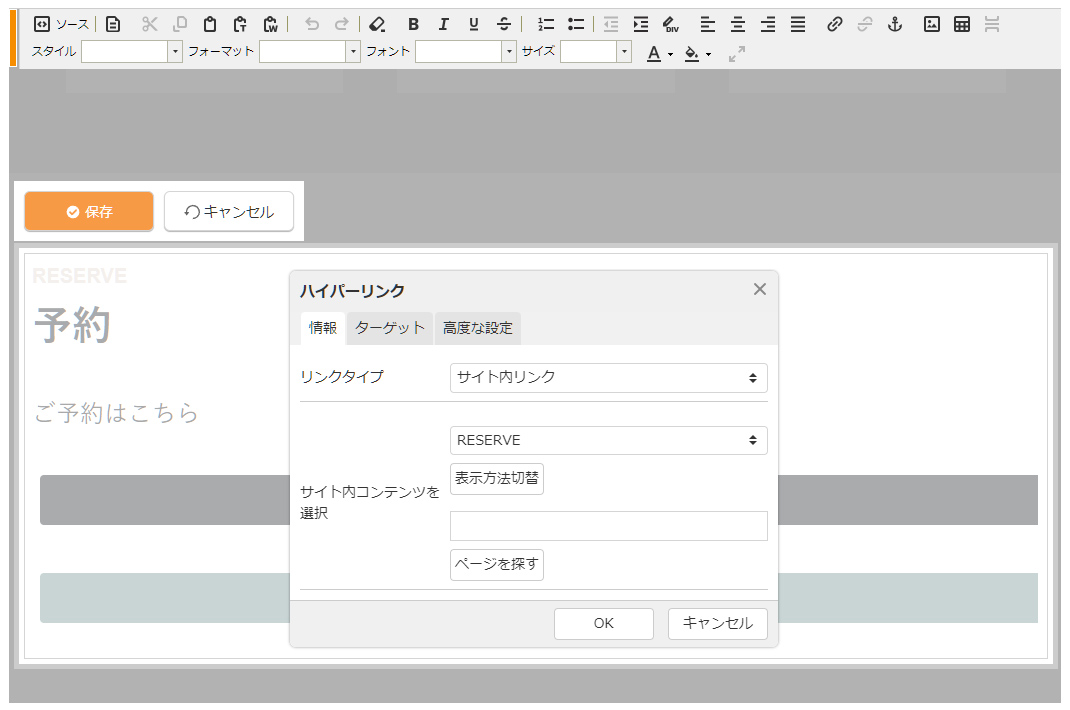
Task: Open the text color picker
Action: pos(659,53)
